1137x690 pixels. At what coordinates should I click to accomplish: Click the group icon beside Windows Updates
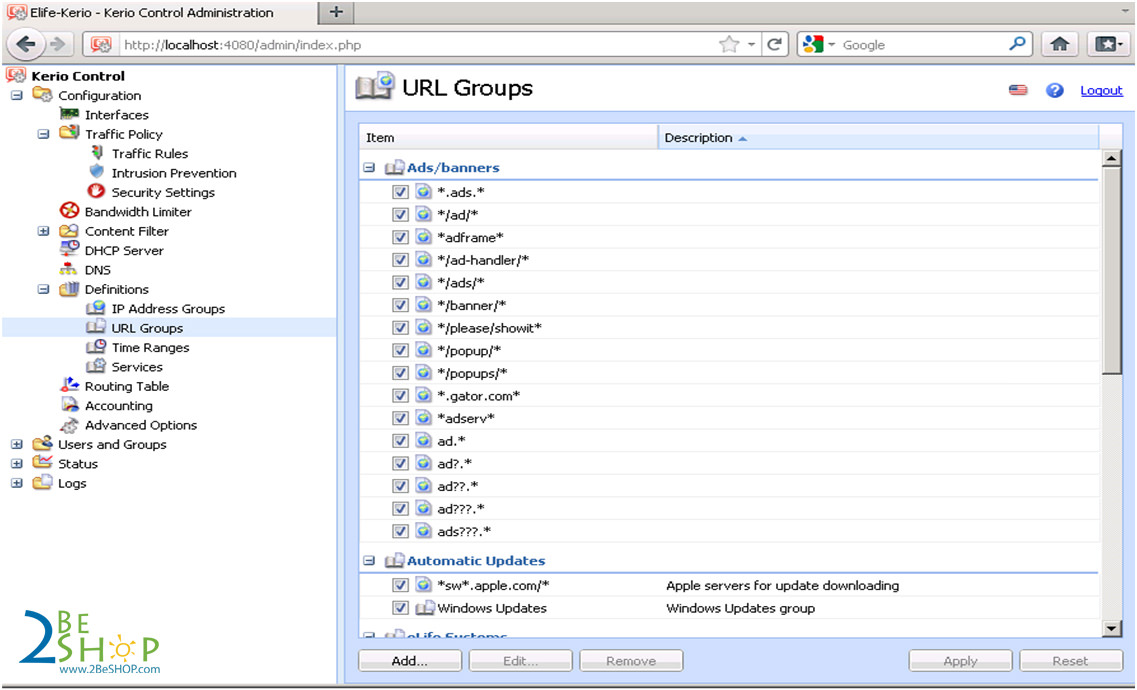(x=425, y=607)
